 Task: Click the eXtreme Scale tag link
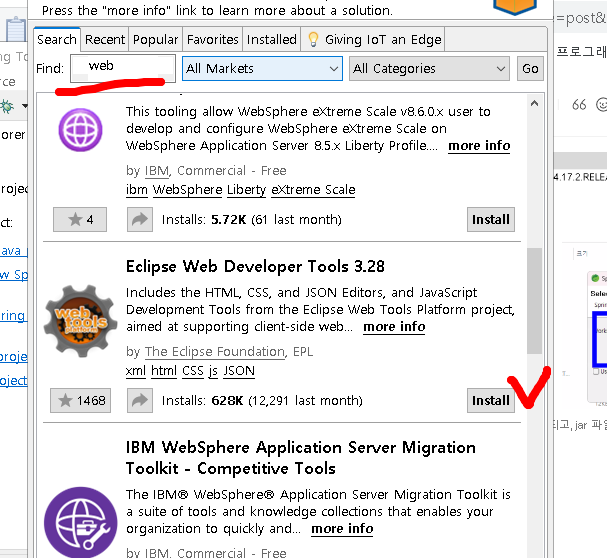point(313,190)
